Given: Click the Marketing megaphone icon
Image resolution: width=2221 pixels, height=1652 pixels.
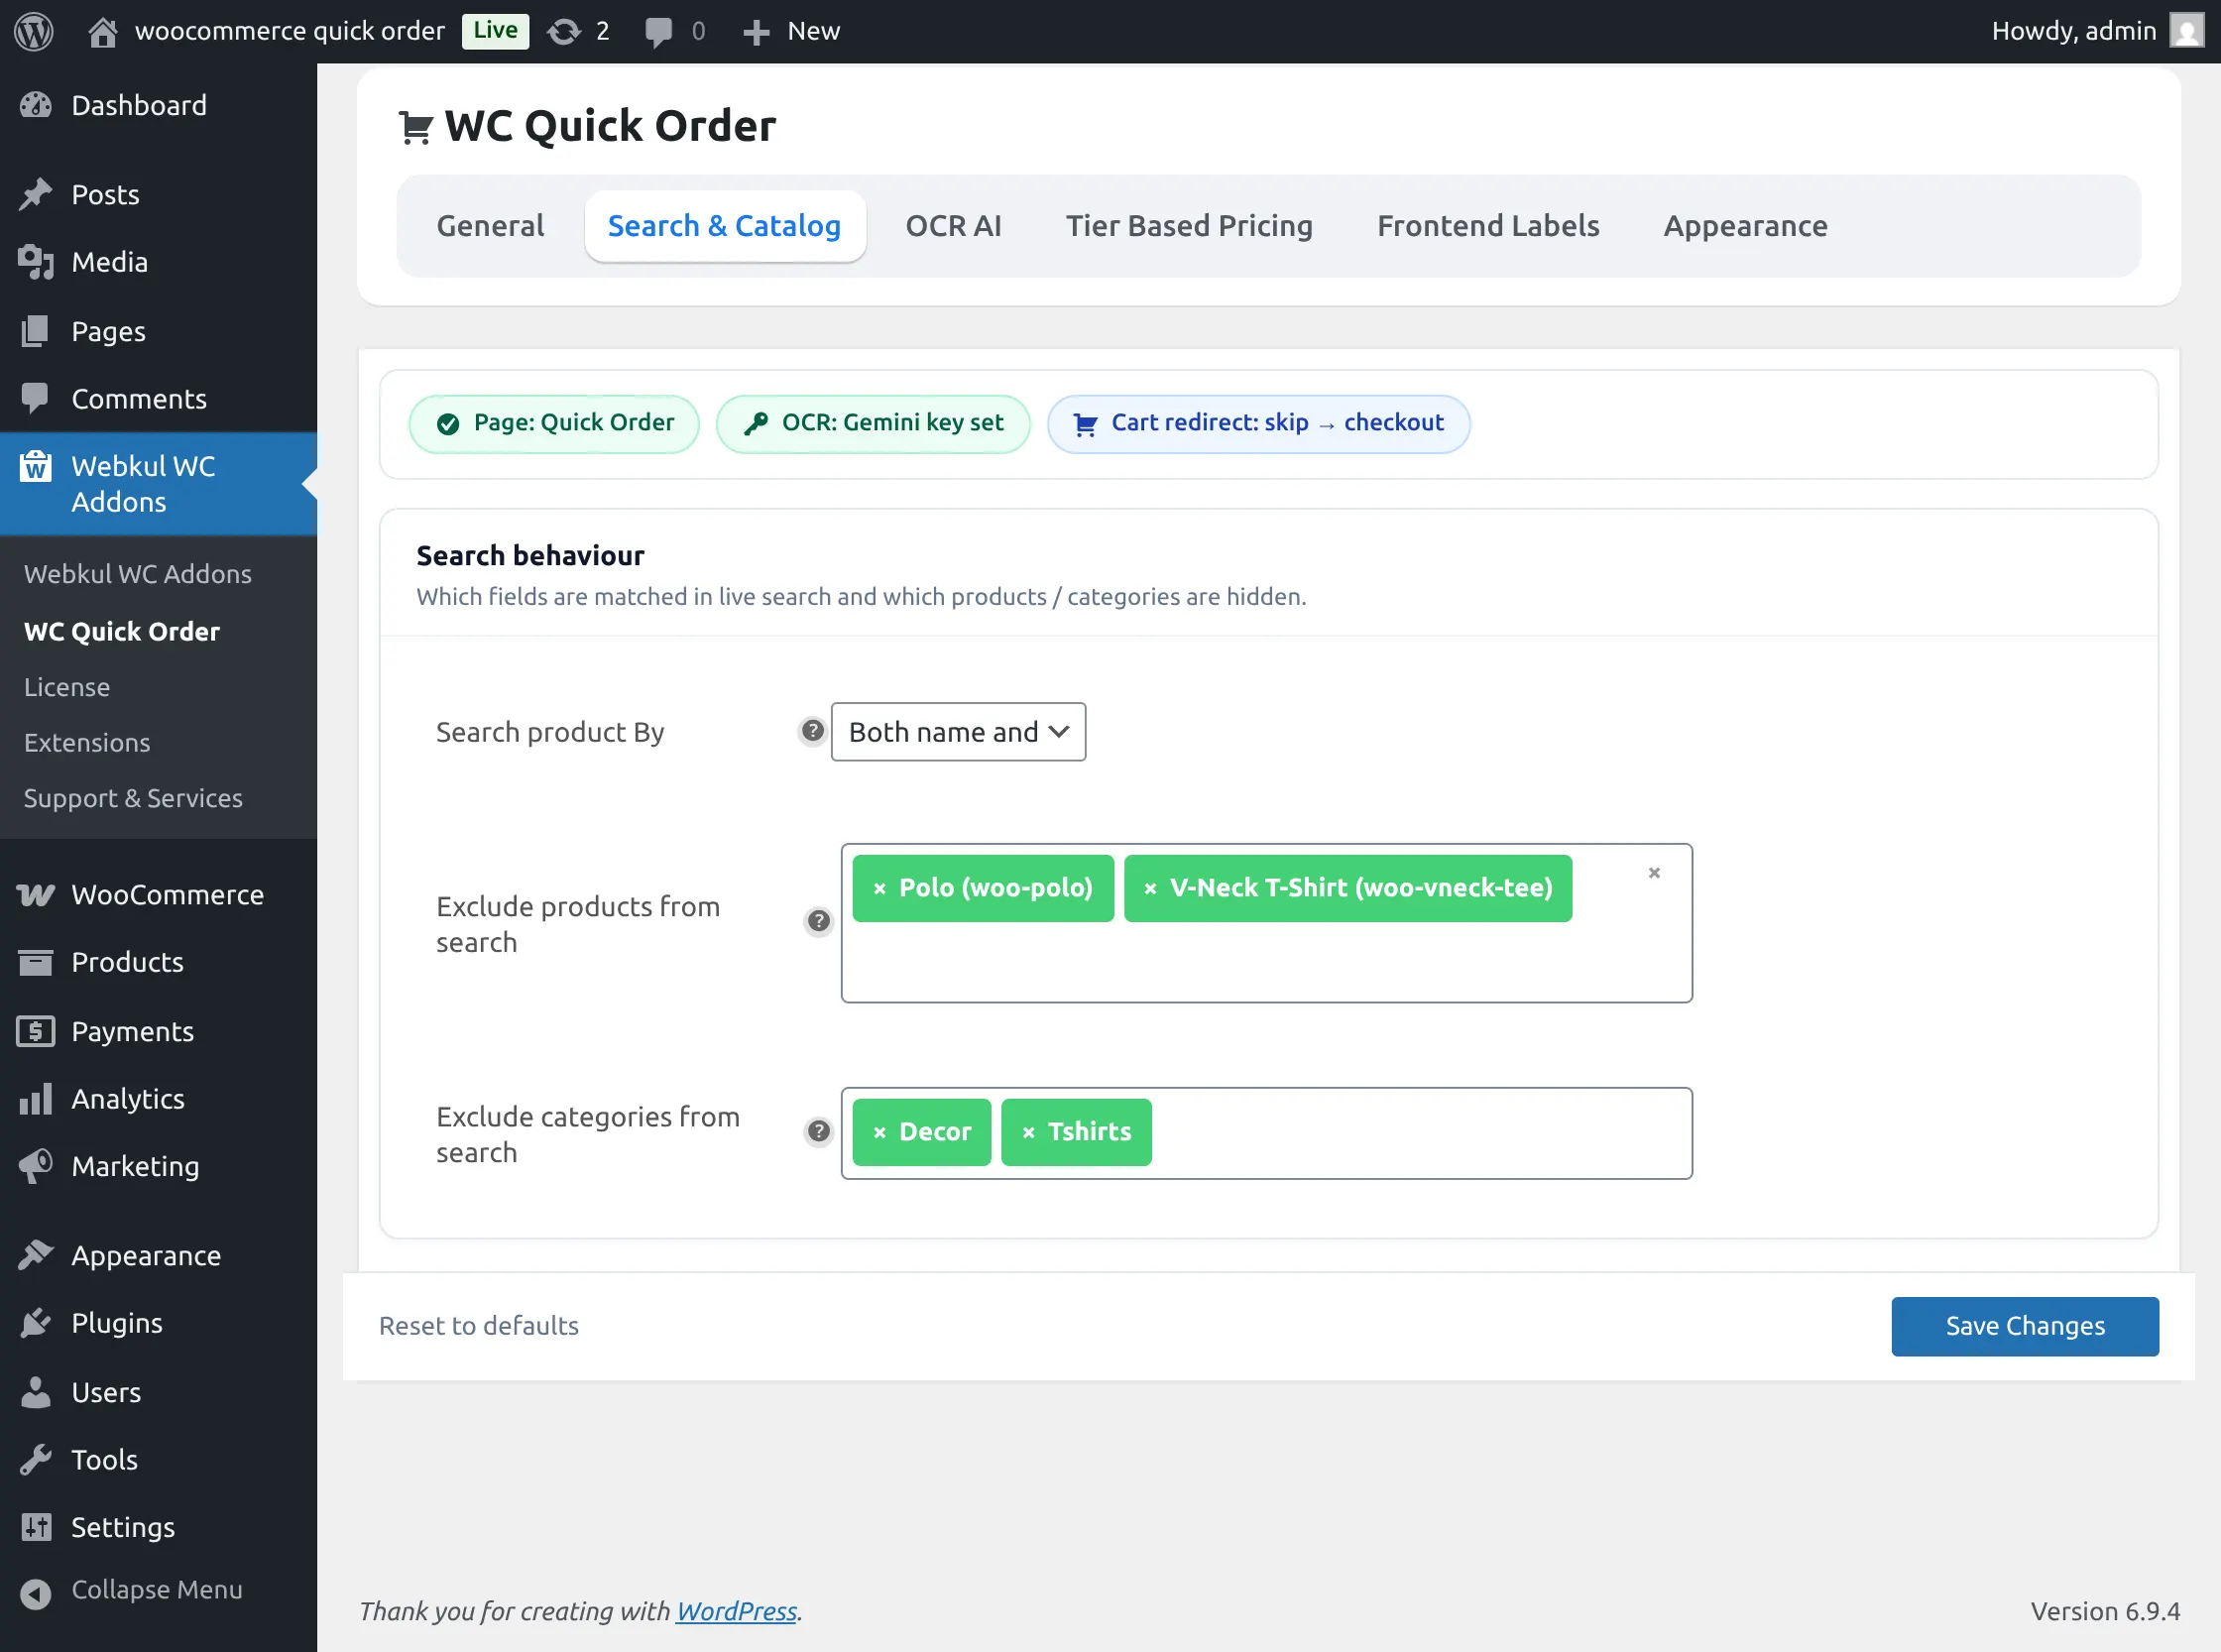Looking at the screenshot, I should click(x=36, y=1166).
